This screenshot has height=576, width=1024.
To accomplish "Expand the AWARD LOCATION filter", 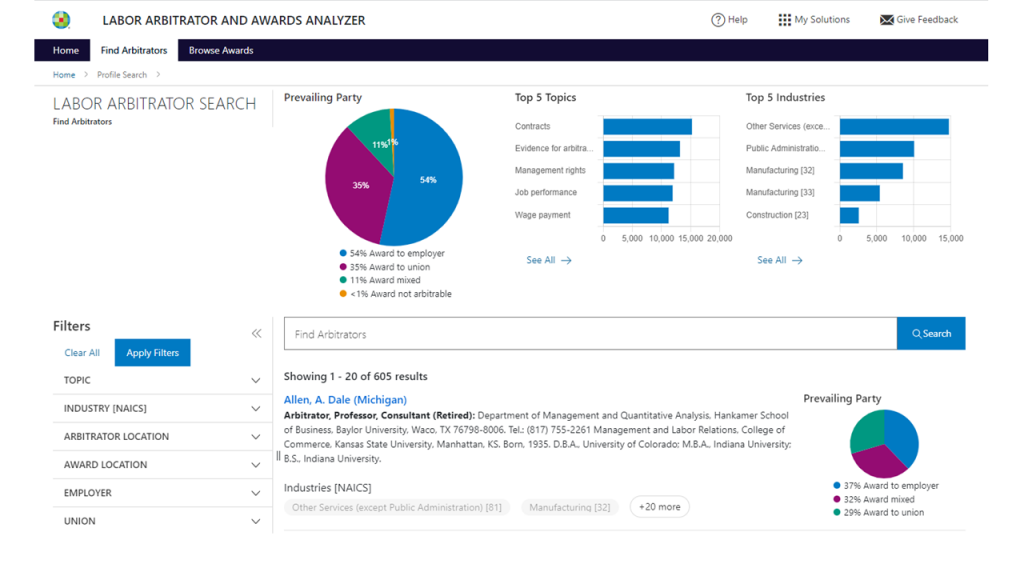I will [x=255, y=465].
